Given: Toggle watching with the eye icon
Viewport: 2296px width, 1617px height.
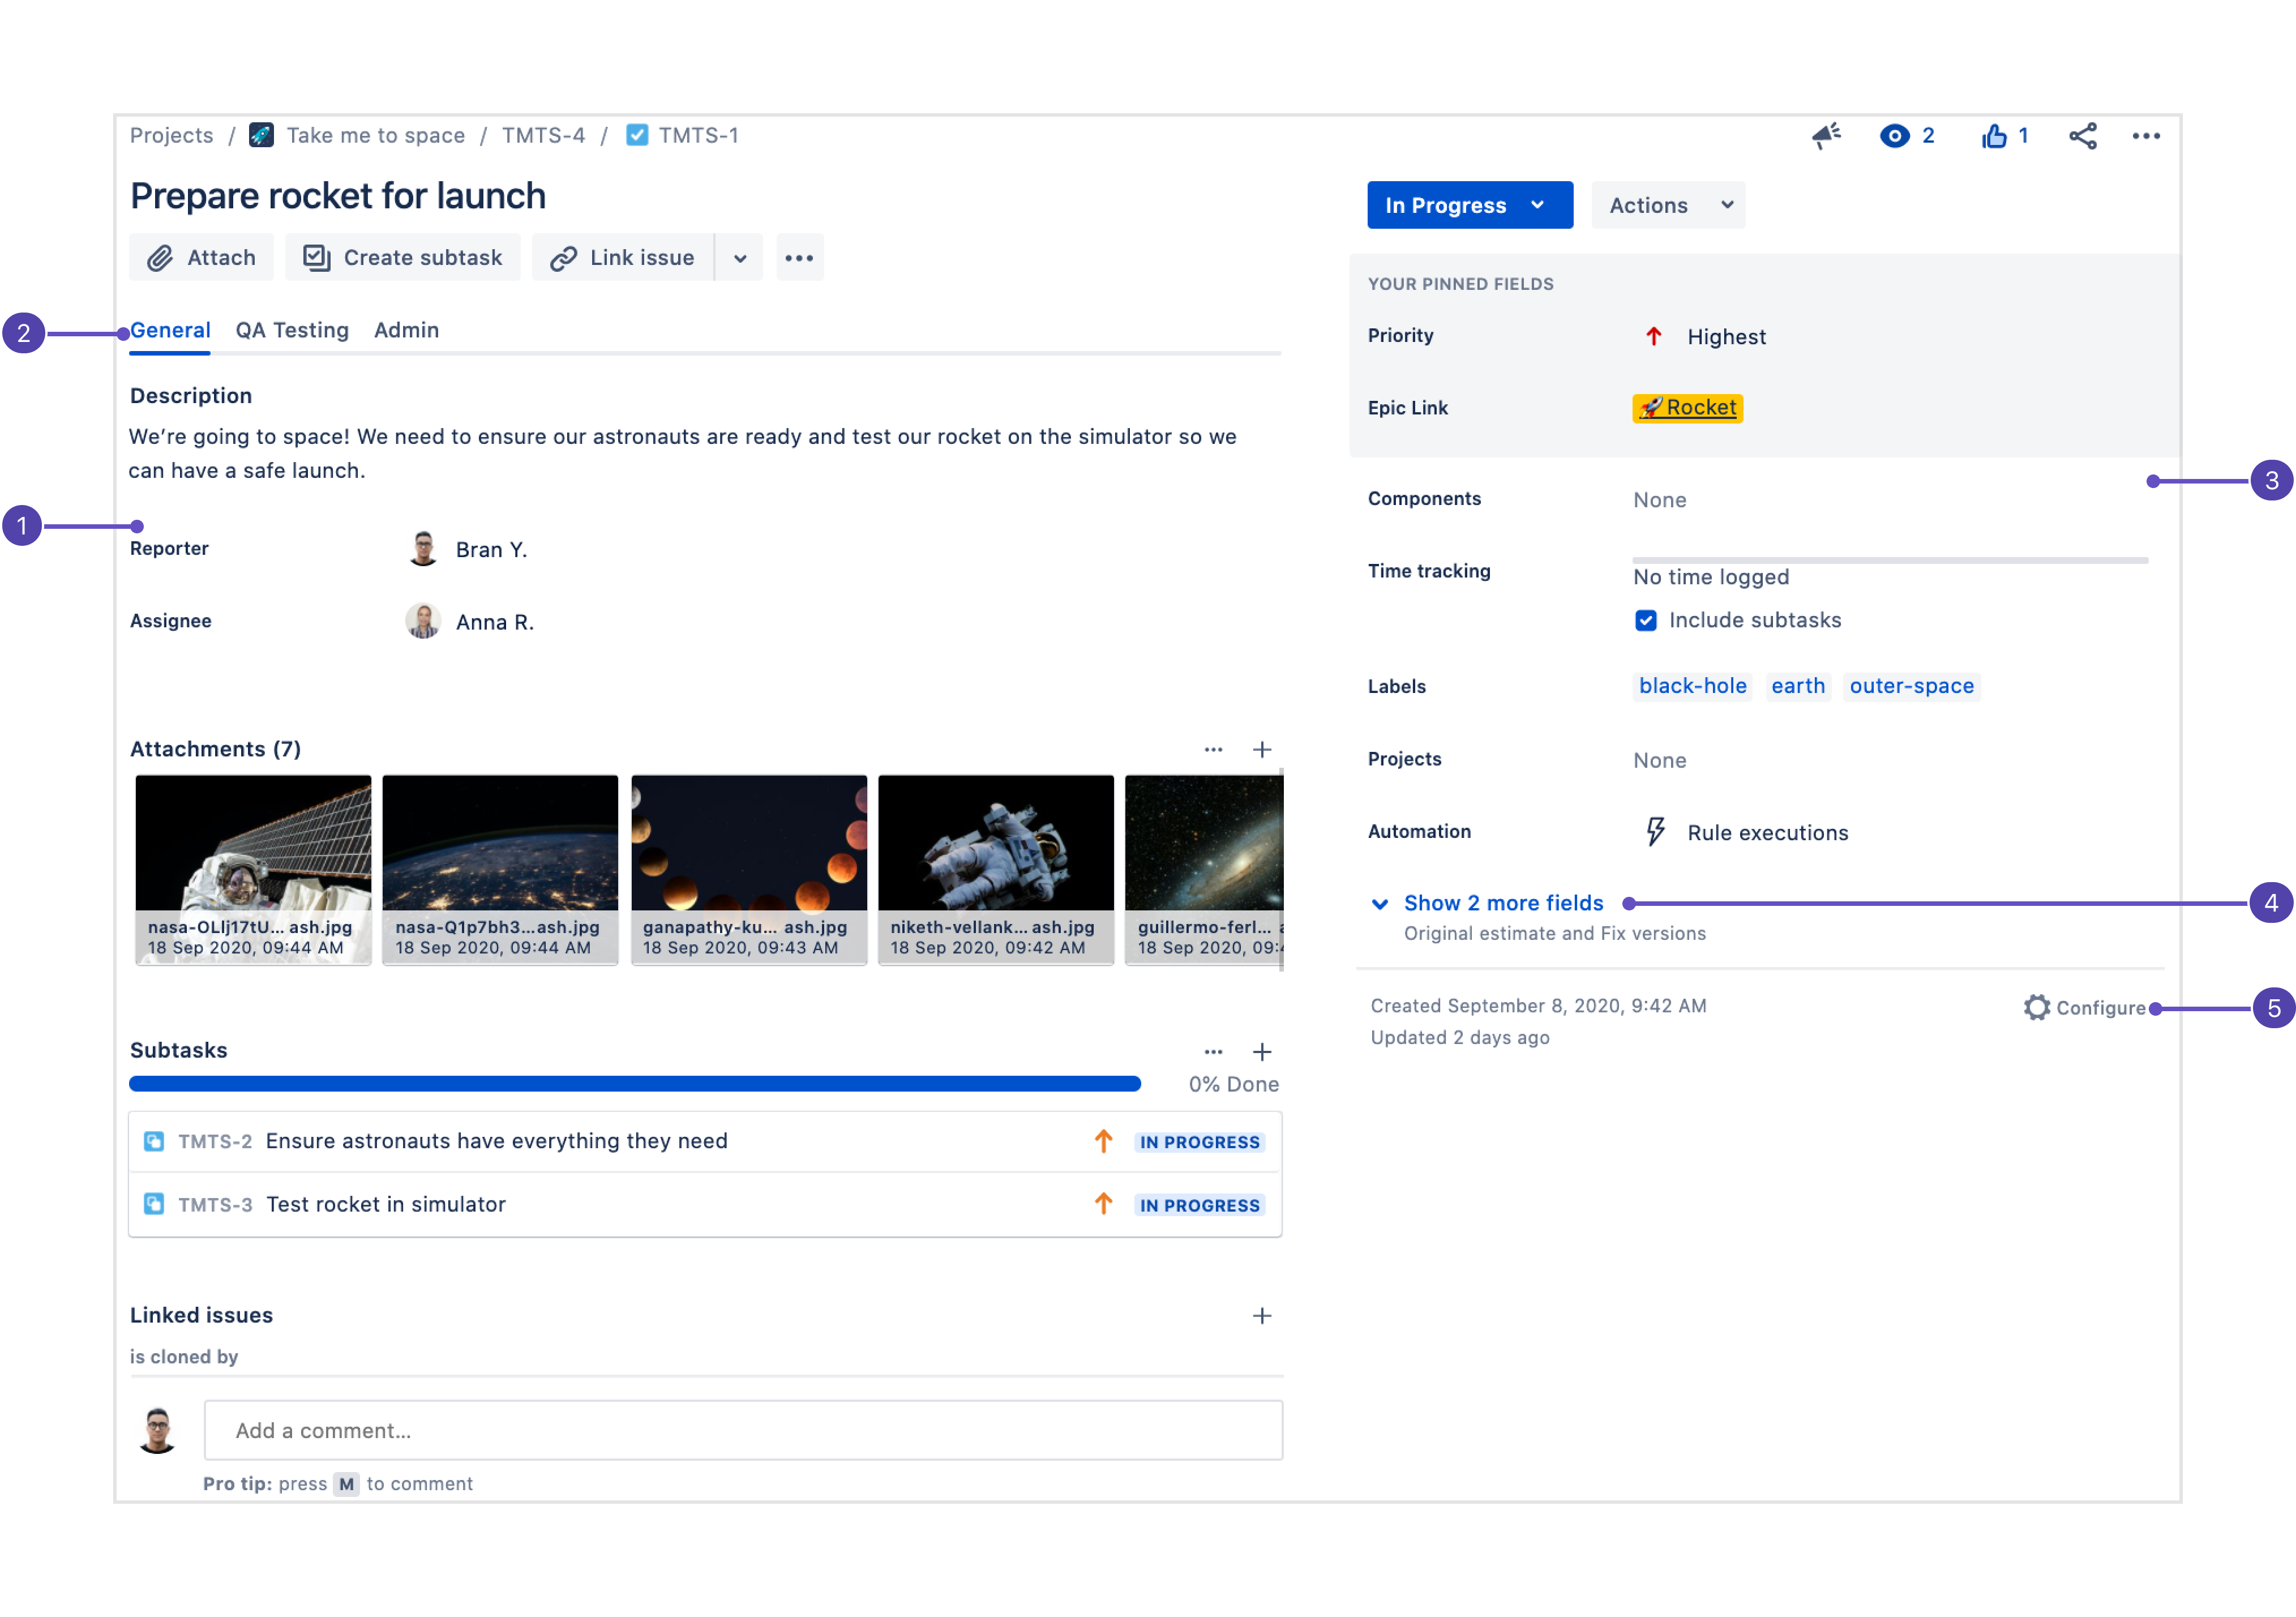Looking at the screenshot, I should point(1894,135).
